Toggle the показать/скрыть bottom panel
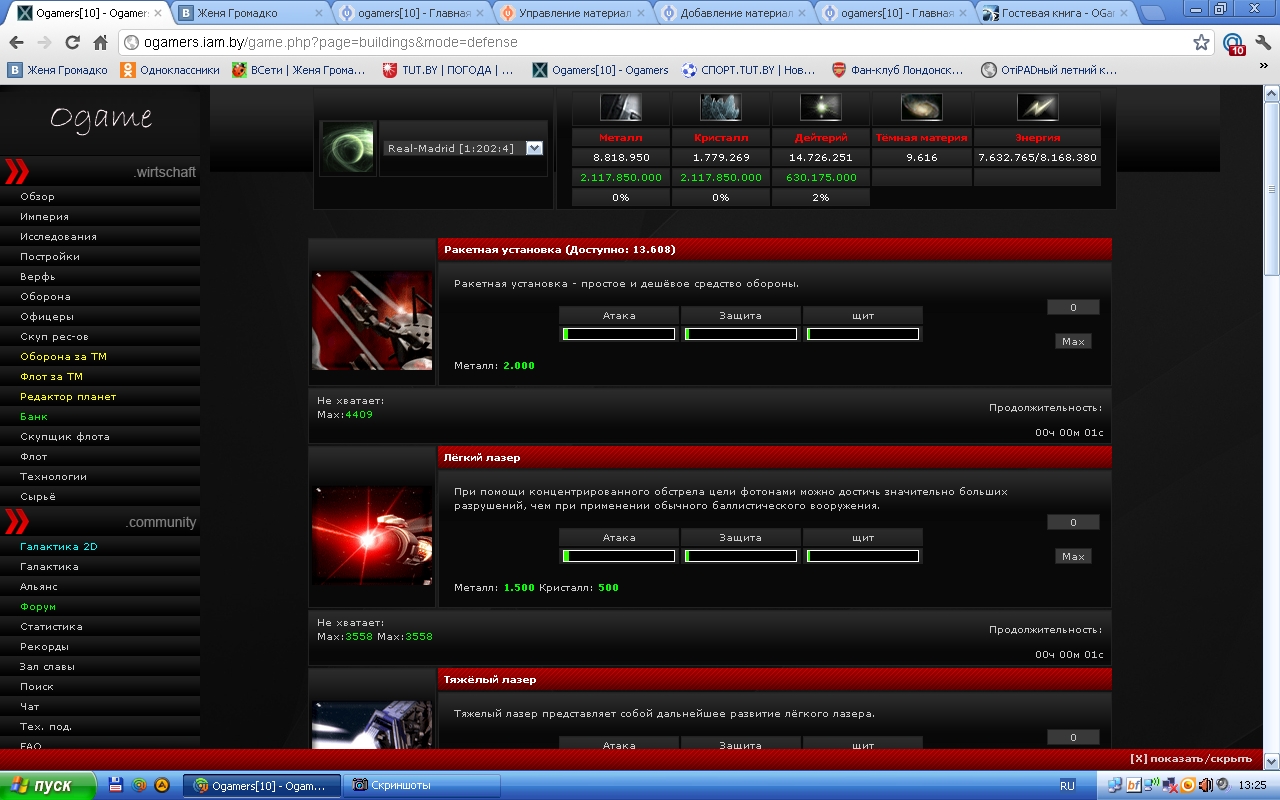This screenshot has width=1280, height=800. click(1190, 759)
